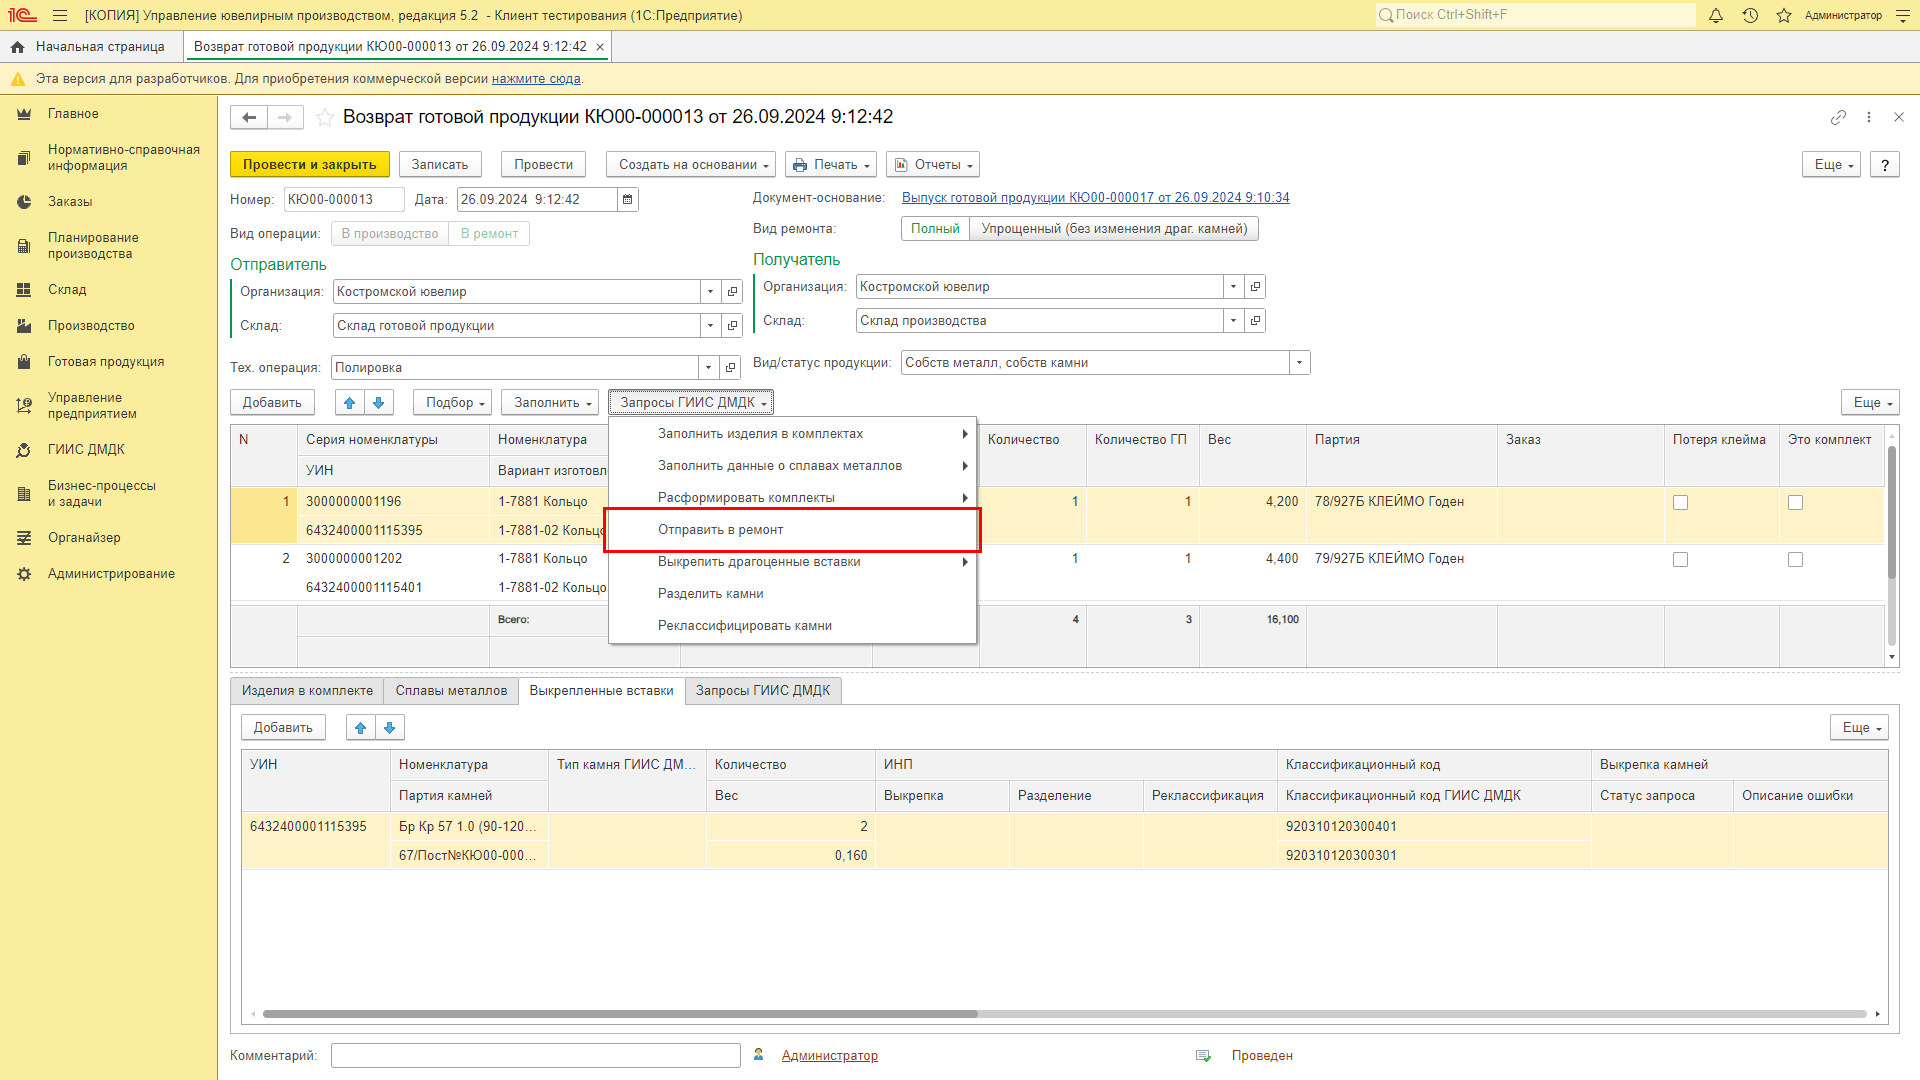Open document options three-dot menu
Screen dimensions: 1920x1080
click(1869, 117)
